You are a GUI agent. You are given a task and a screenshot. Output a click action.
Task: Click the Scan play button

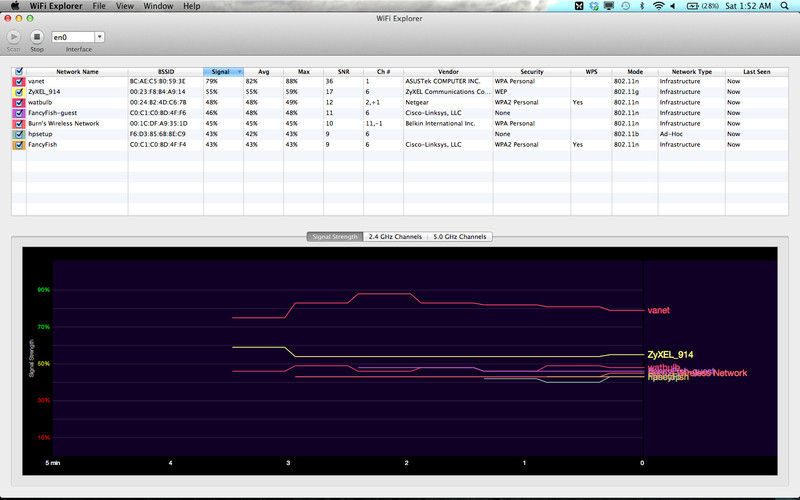coord(14,37)
